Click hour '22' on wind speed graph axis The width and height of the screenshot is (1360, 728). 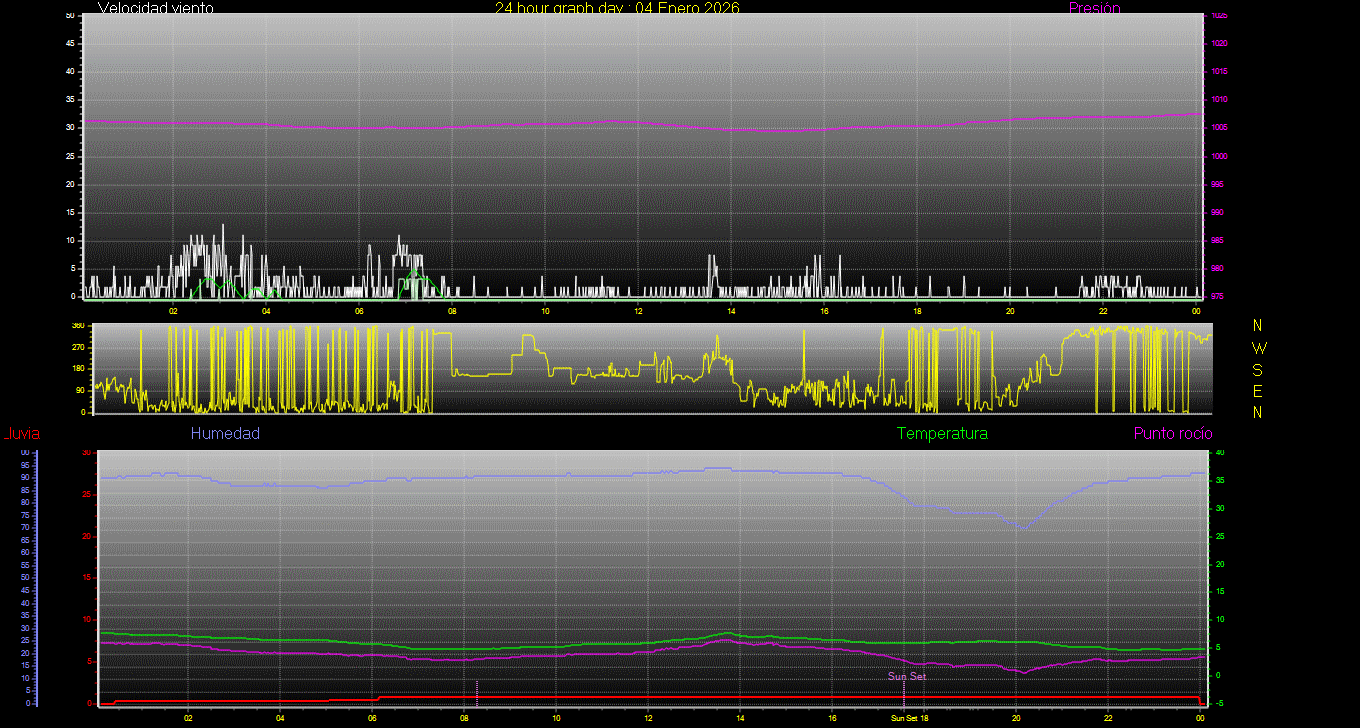pos(1103,311)
